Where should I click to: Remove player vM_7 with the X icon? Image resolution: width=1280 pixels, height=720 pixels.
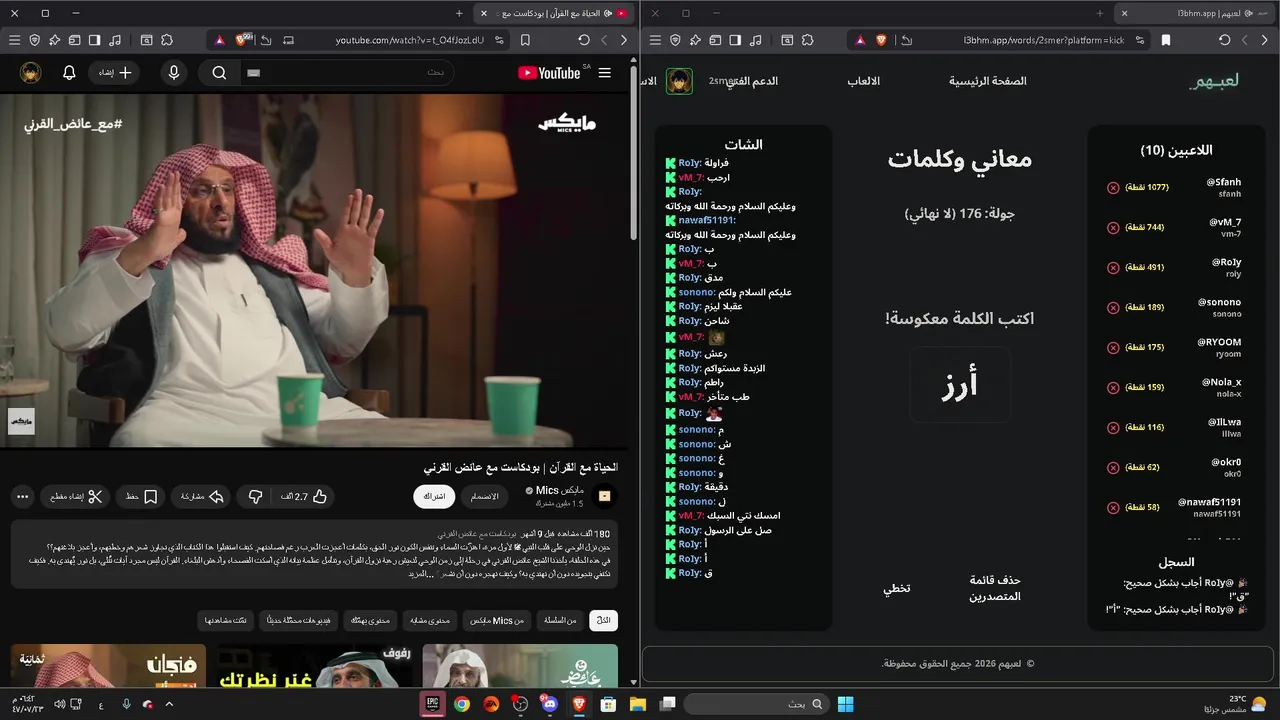[x=1113, y=228]
